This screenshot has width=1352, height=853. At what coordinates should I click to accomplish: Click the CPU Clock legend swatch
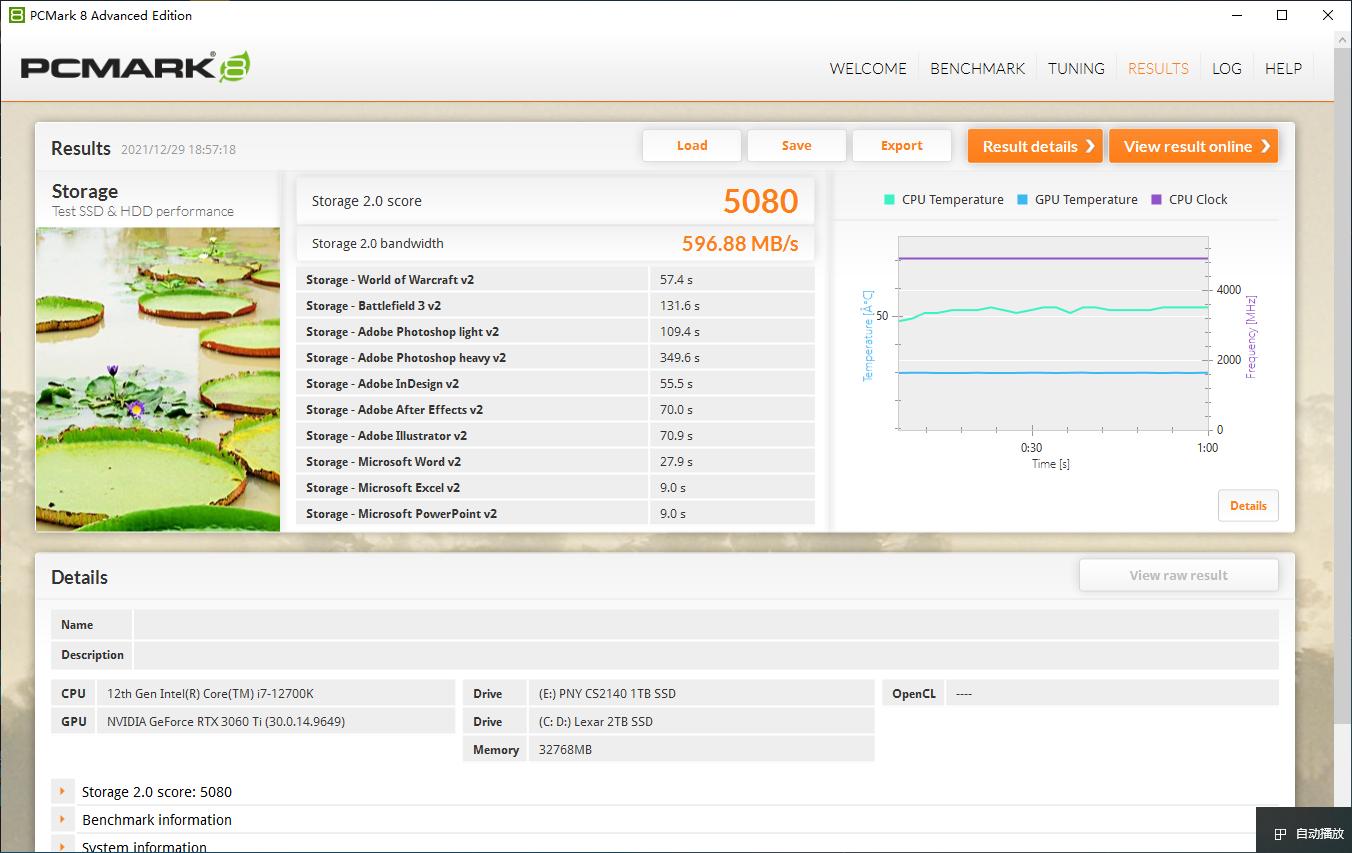1157,199
